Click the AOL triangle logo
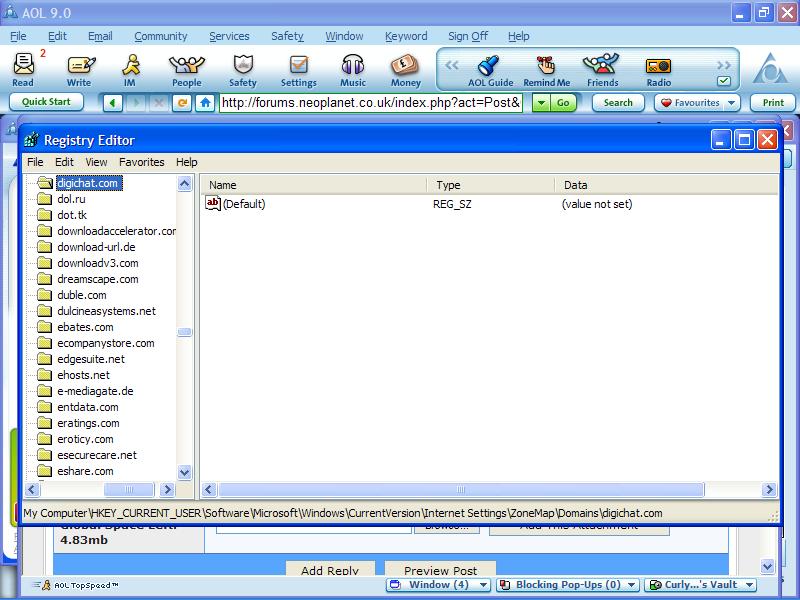Image resolution: width=800 pixels, height=600 pixels. pos(770,69)
